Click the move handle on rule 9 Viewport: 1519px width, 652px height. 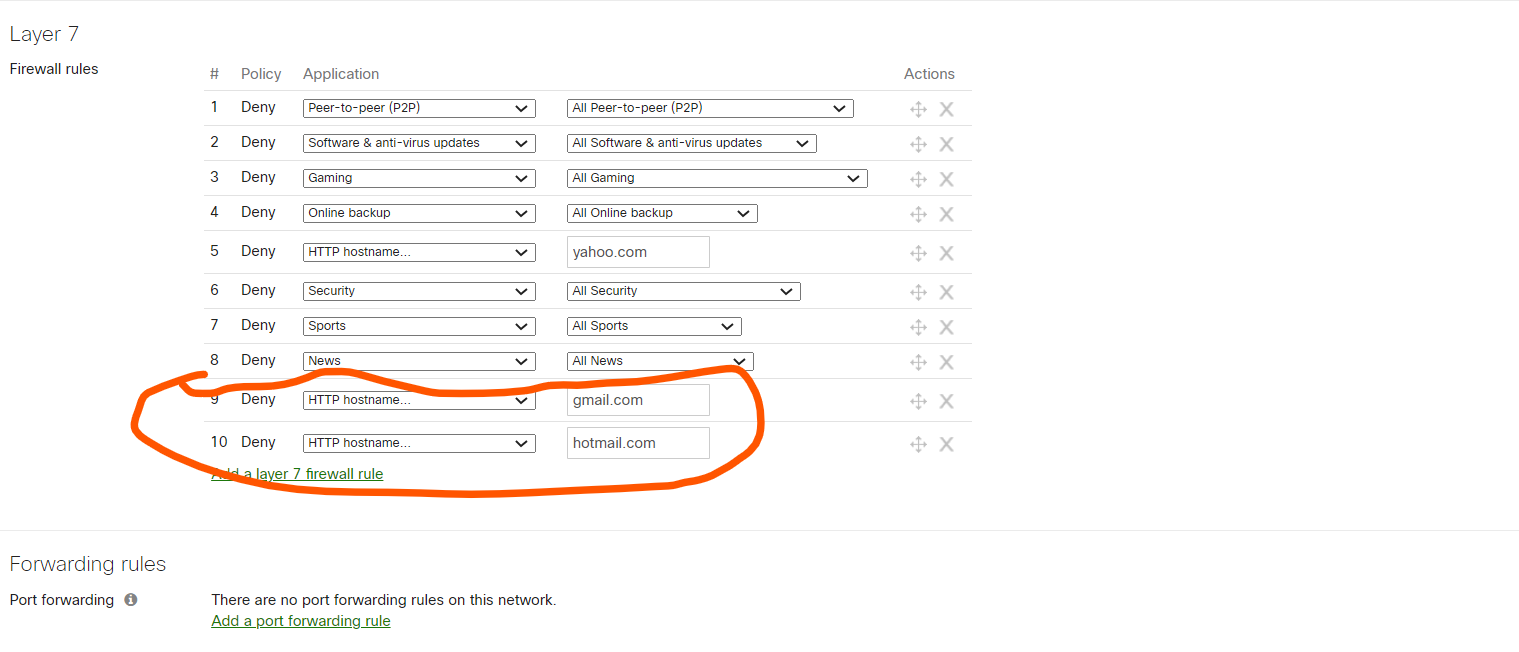point(918,401)
